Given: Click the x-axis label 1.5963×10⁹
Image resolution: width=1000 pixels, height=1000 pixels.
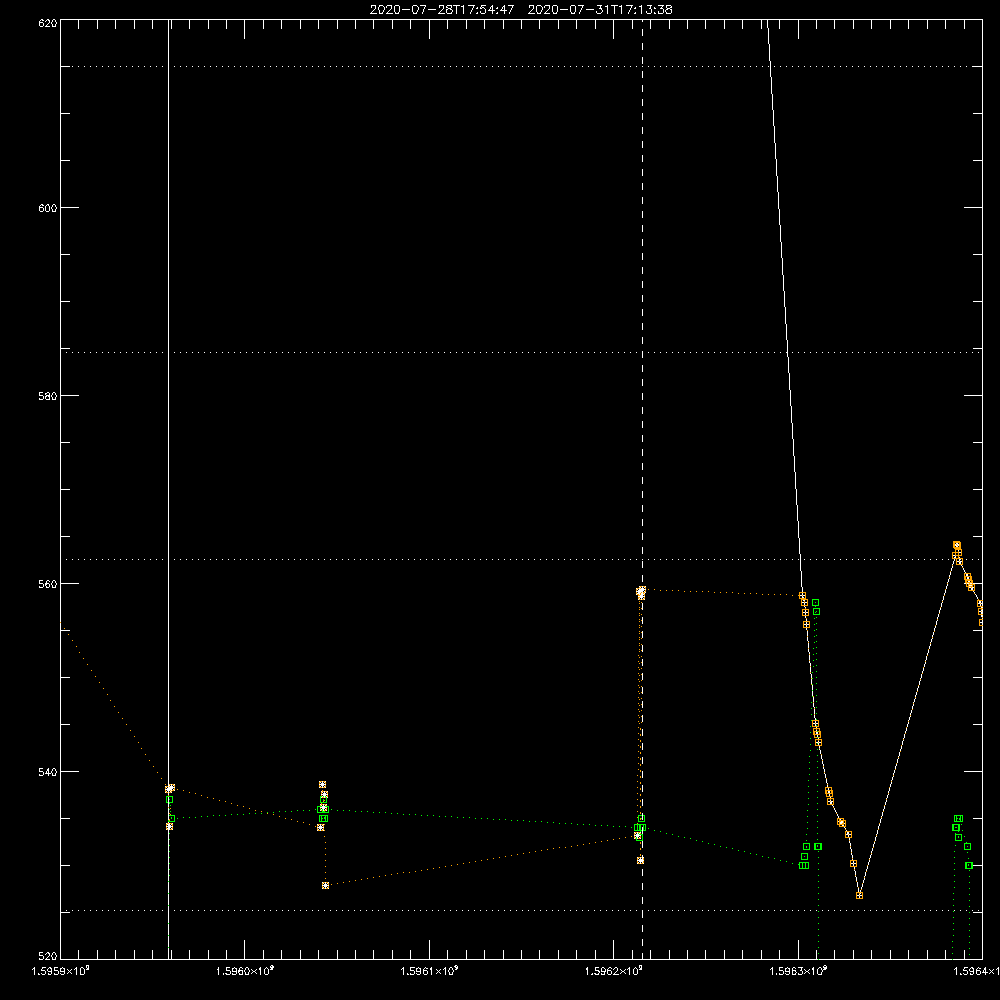Looking at the screenshot, I should 798,971.
